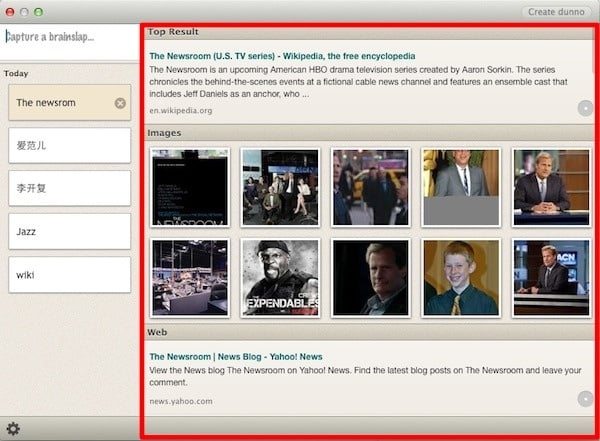The height and width of the screenshot is (441, 600).
Task: Open the newsroom office interior thumbnail
Action: 190,277
